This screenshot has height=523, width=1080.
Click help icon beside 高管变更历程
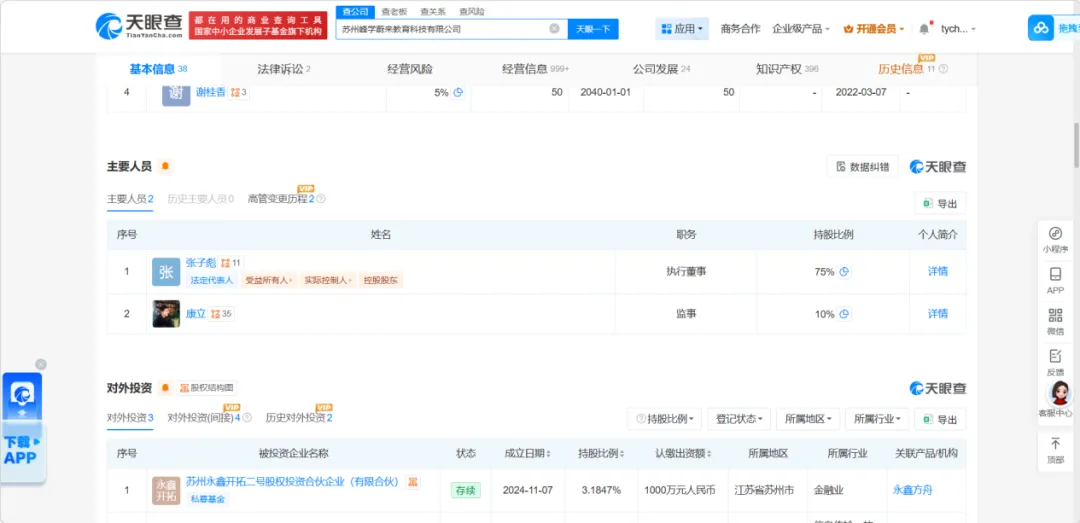[x=321, y=198]
